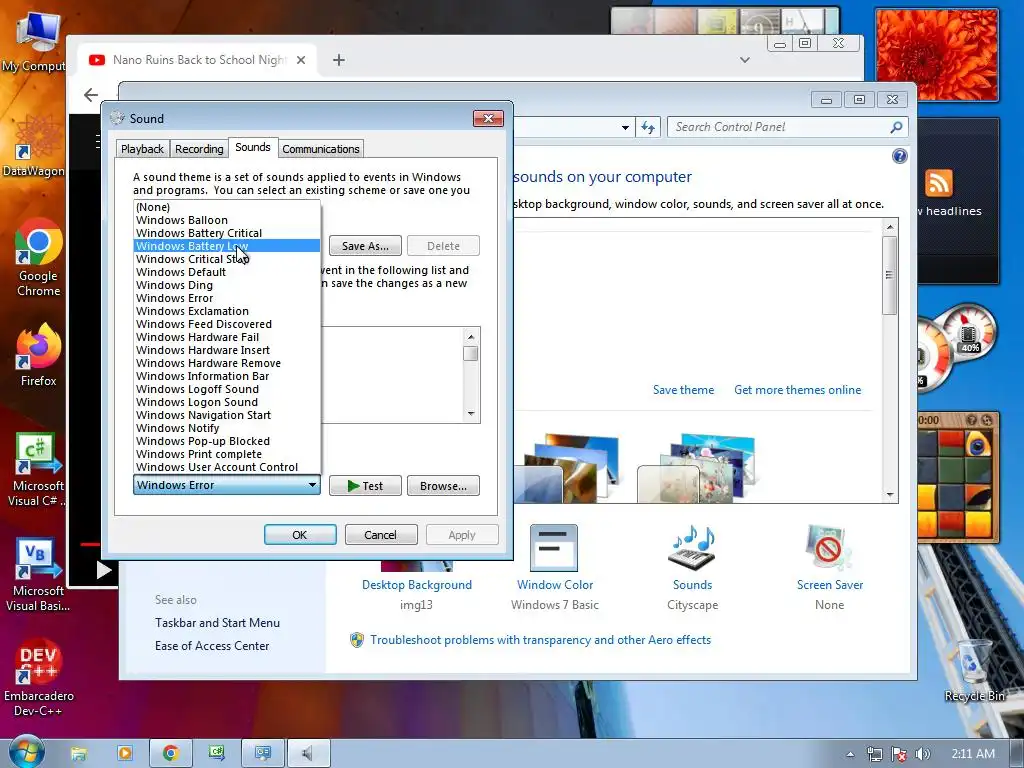1024x768 pixels.
Task: Open new tab in Chrome
Action: 338,60
